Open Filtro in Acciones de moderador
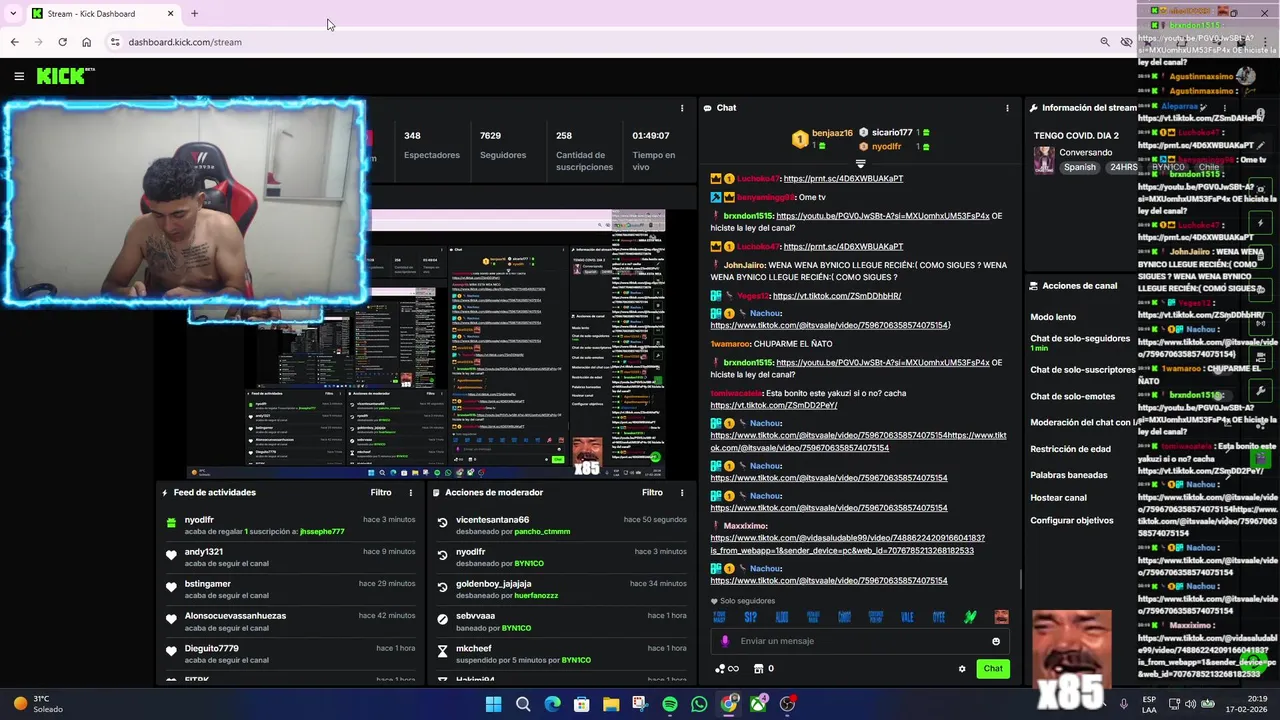The width and height of the screenshot is (1280, 720). click(x=652, y=492)
